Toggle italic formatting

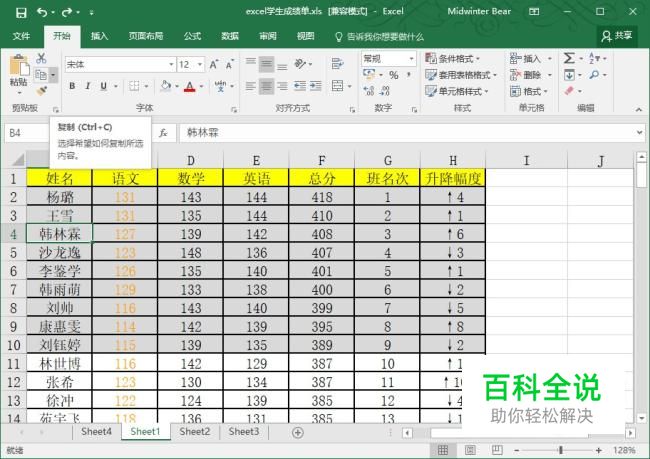point(87,87)
